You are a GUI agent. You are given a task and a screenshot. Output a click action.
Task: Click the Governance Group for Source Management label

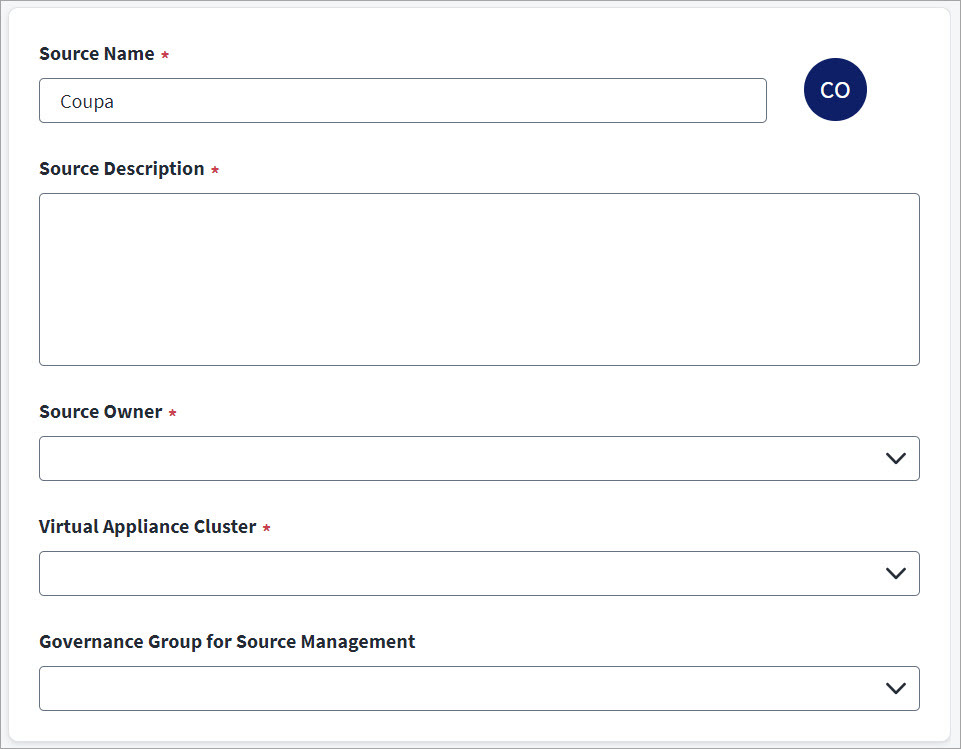(x=227, y=642)
